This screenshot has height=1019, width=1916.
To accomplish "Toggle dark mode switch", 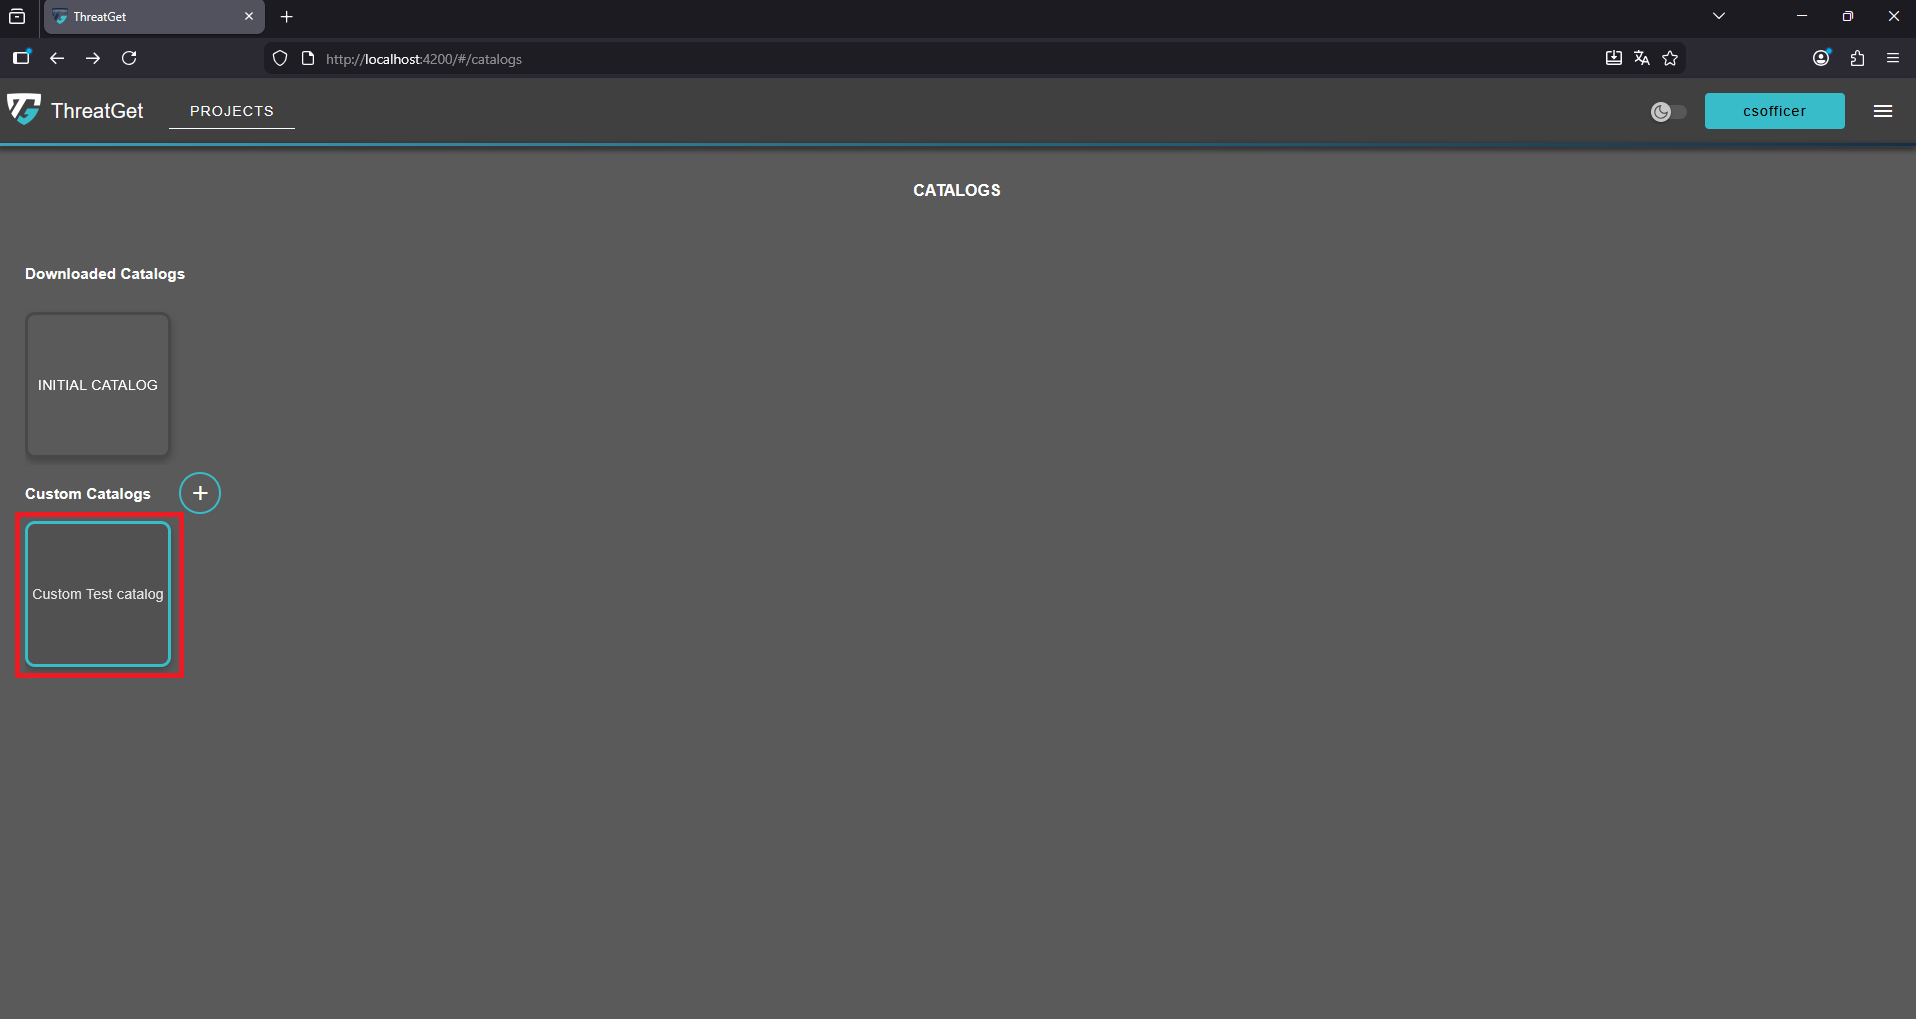I will 1668,112.
